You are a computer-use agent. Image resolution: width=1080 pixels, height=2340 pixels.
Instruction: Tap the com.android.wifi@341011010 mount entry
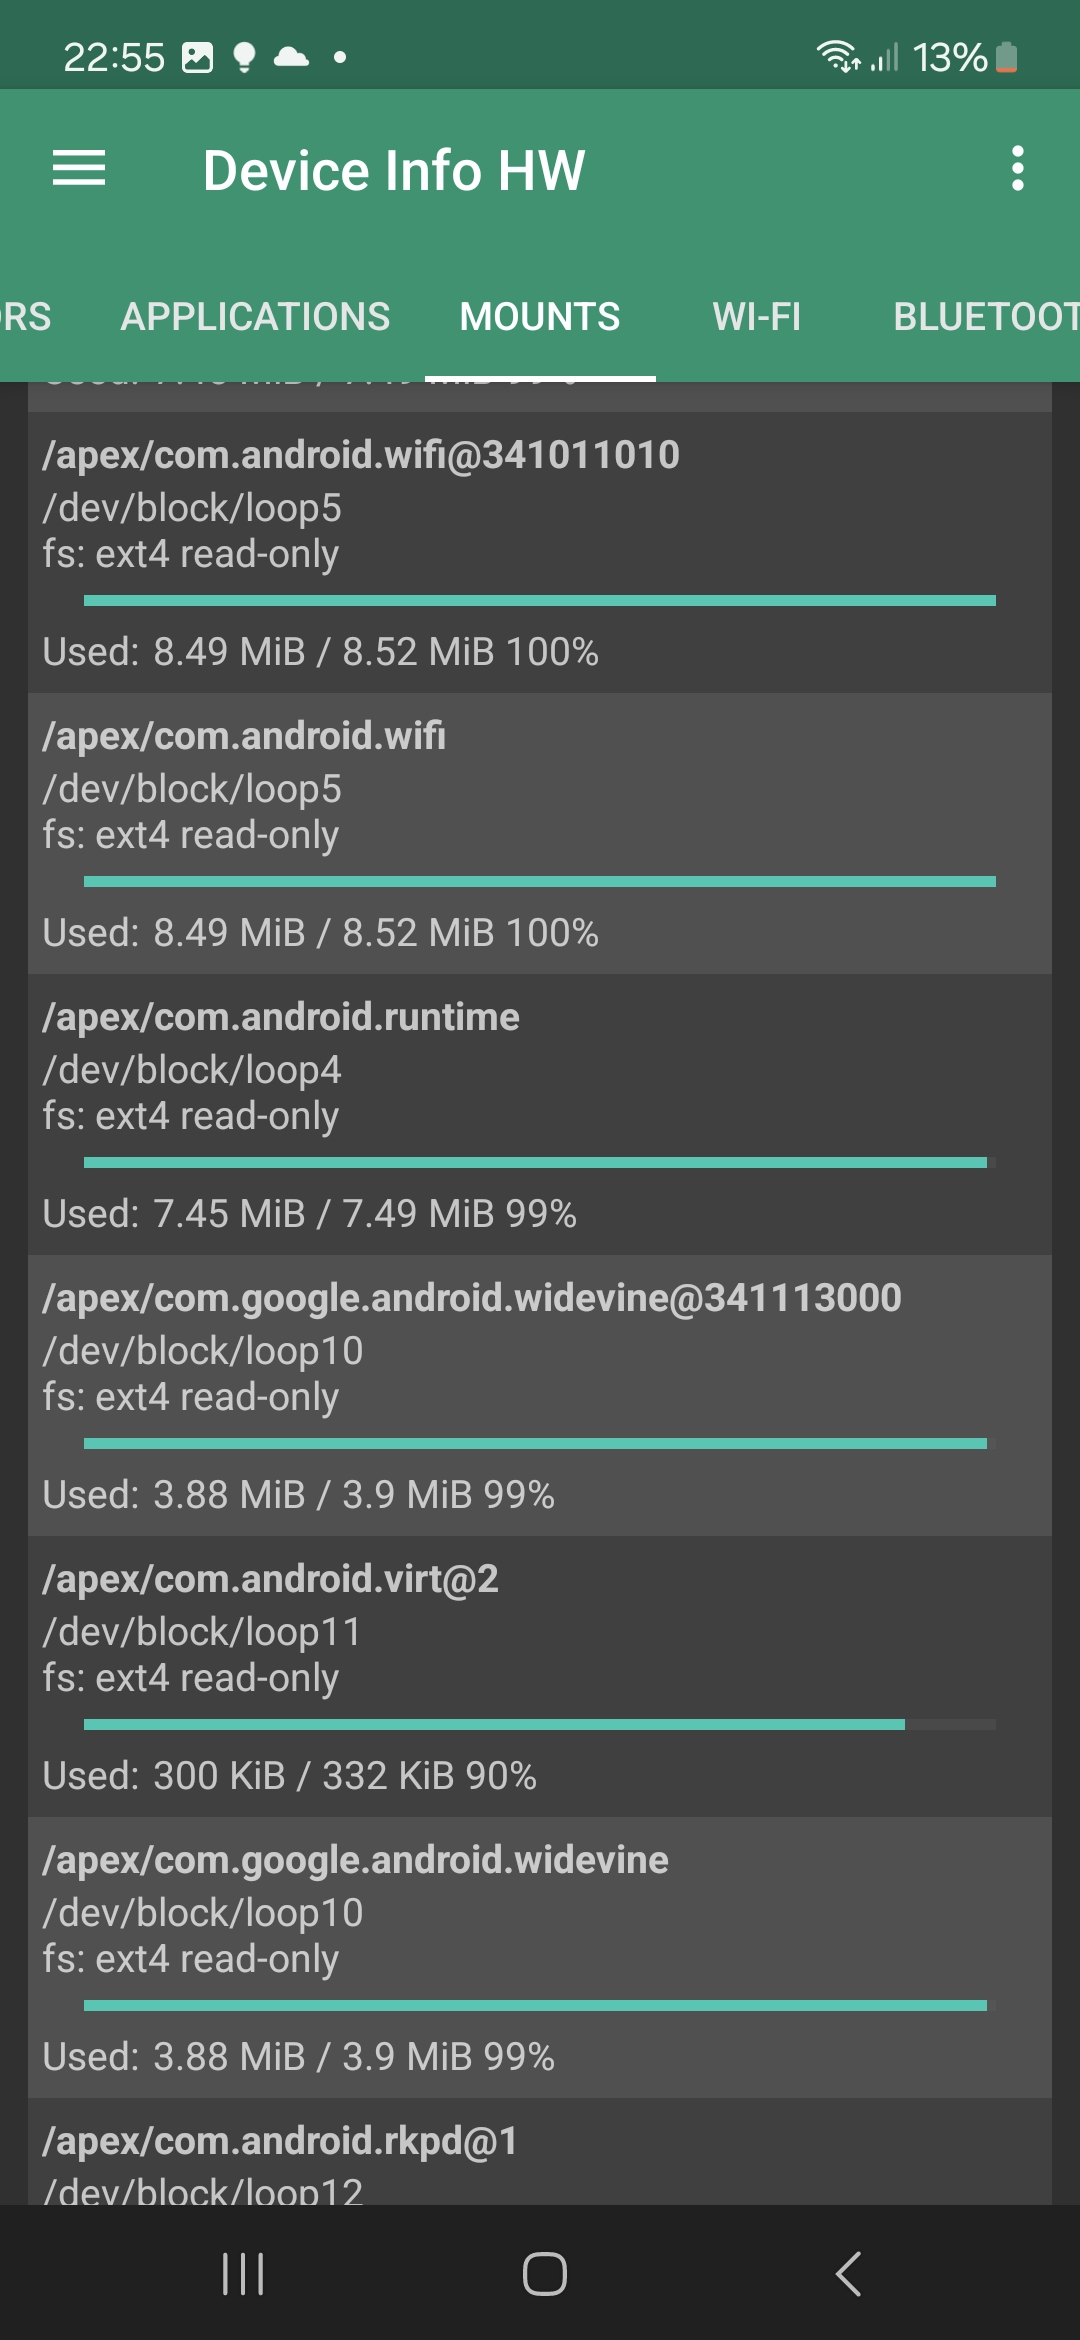(539, 552)
